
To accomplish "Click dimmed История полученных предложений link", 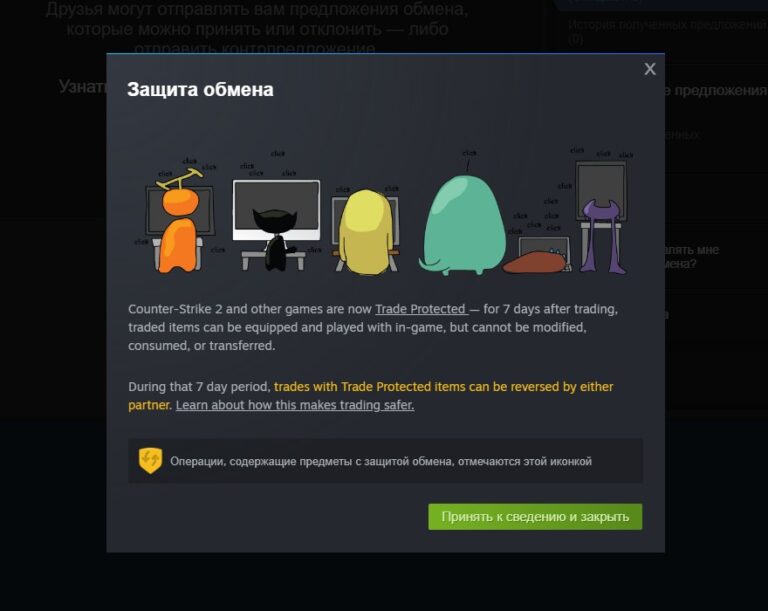I will pyautogui.click(x=667, y=31).
